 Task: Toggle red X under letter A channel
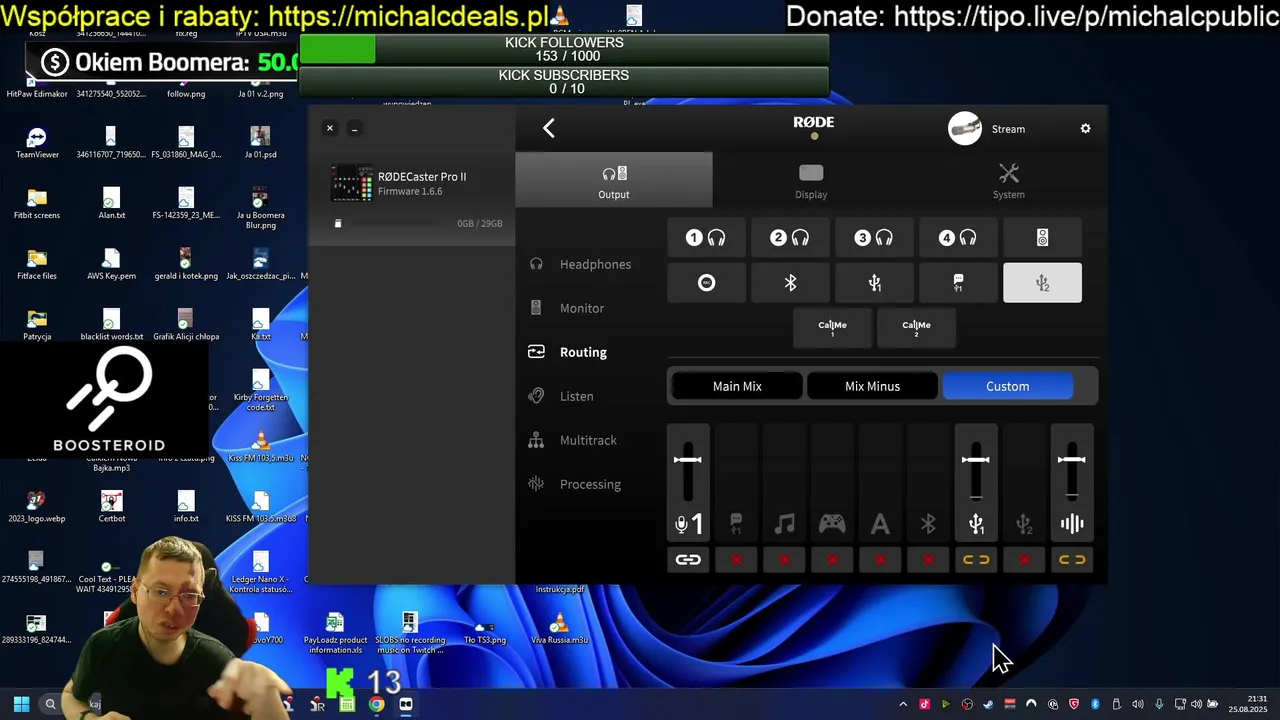(880, 560)
